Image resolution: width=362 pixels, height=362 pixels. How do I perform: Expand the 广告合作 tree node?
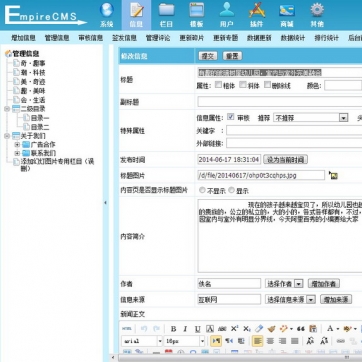click(17, 145)
